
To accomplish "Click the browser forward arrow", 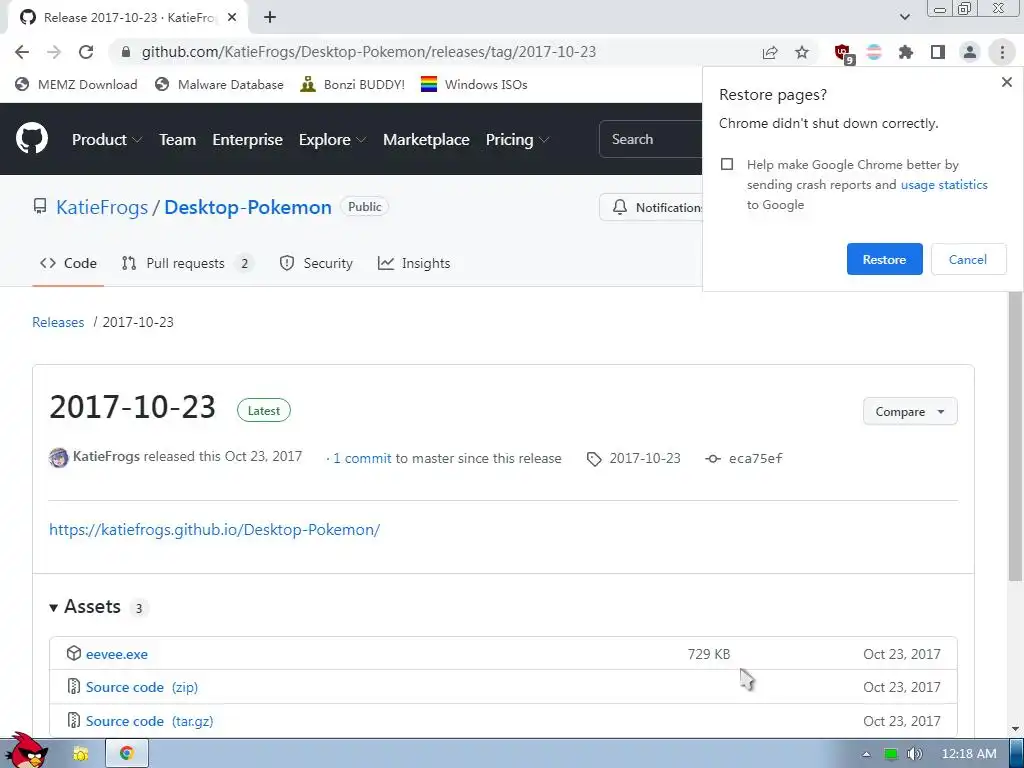I will pos(54,52).
